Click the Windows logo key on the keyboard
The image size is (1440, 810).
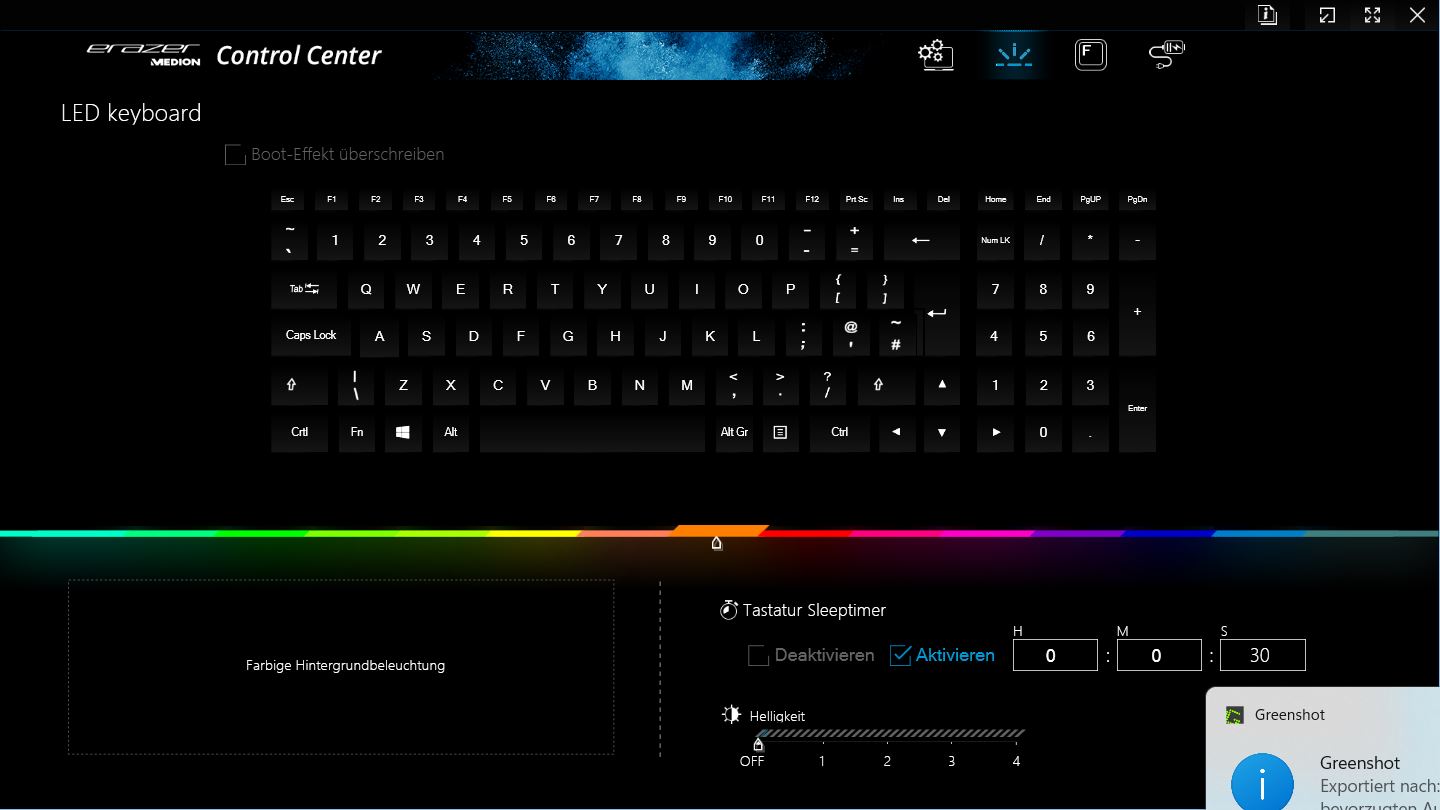click(x=403, y=432)
